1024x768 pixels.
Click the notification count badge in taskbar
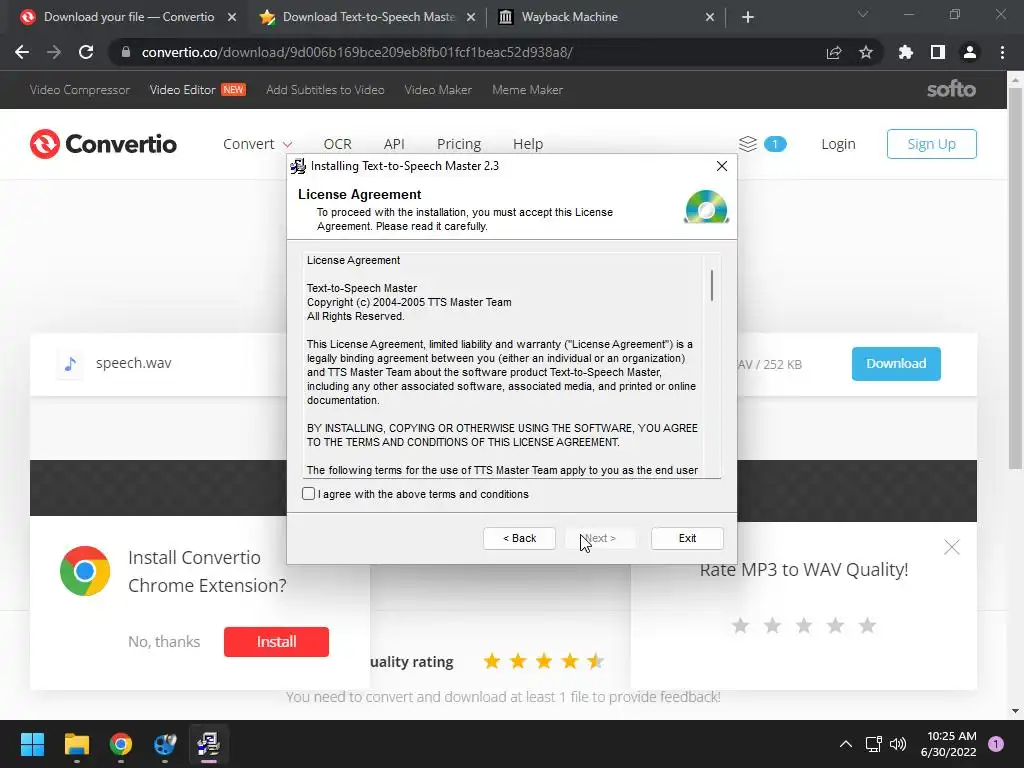point(996,744)
